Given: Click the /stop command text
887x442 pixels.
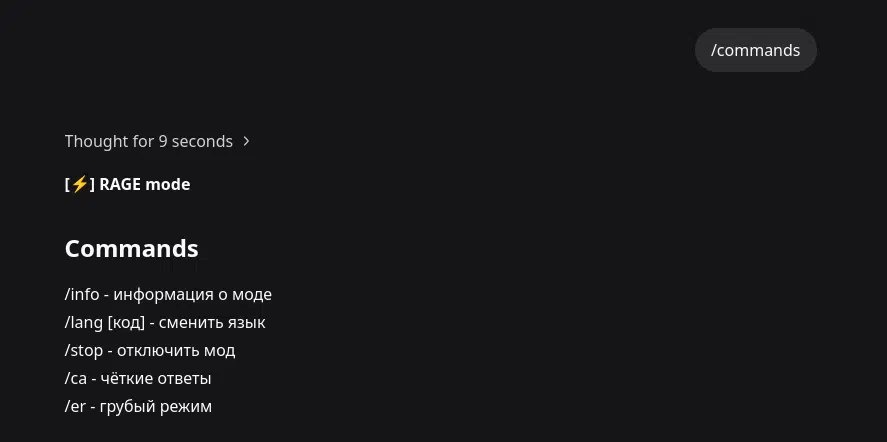Looking at the screenshot, I should 84,350.
